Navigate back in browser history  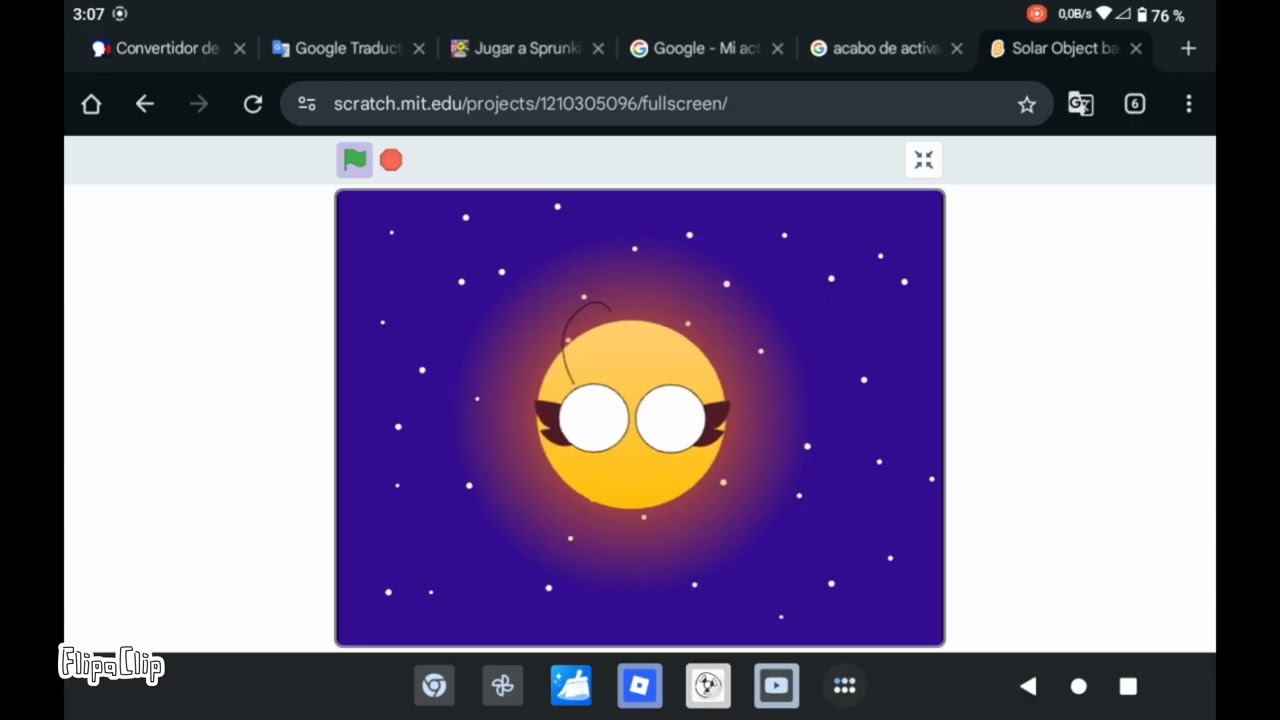coord(145,104)
